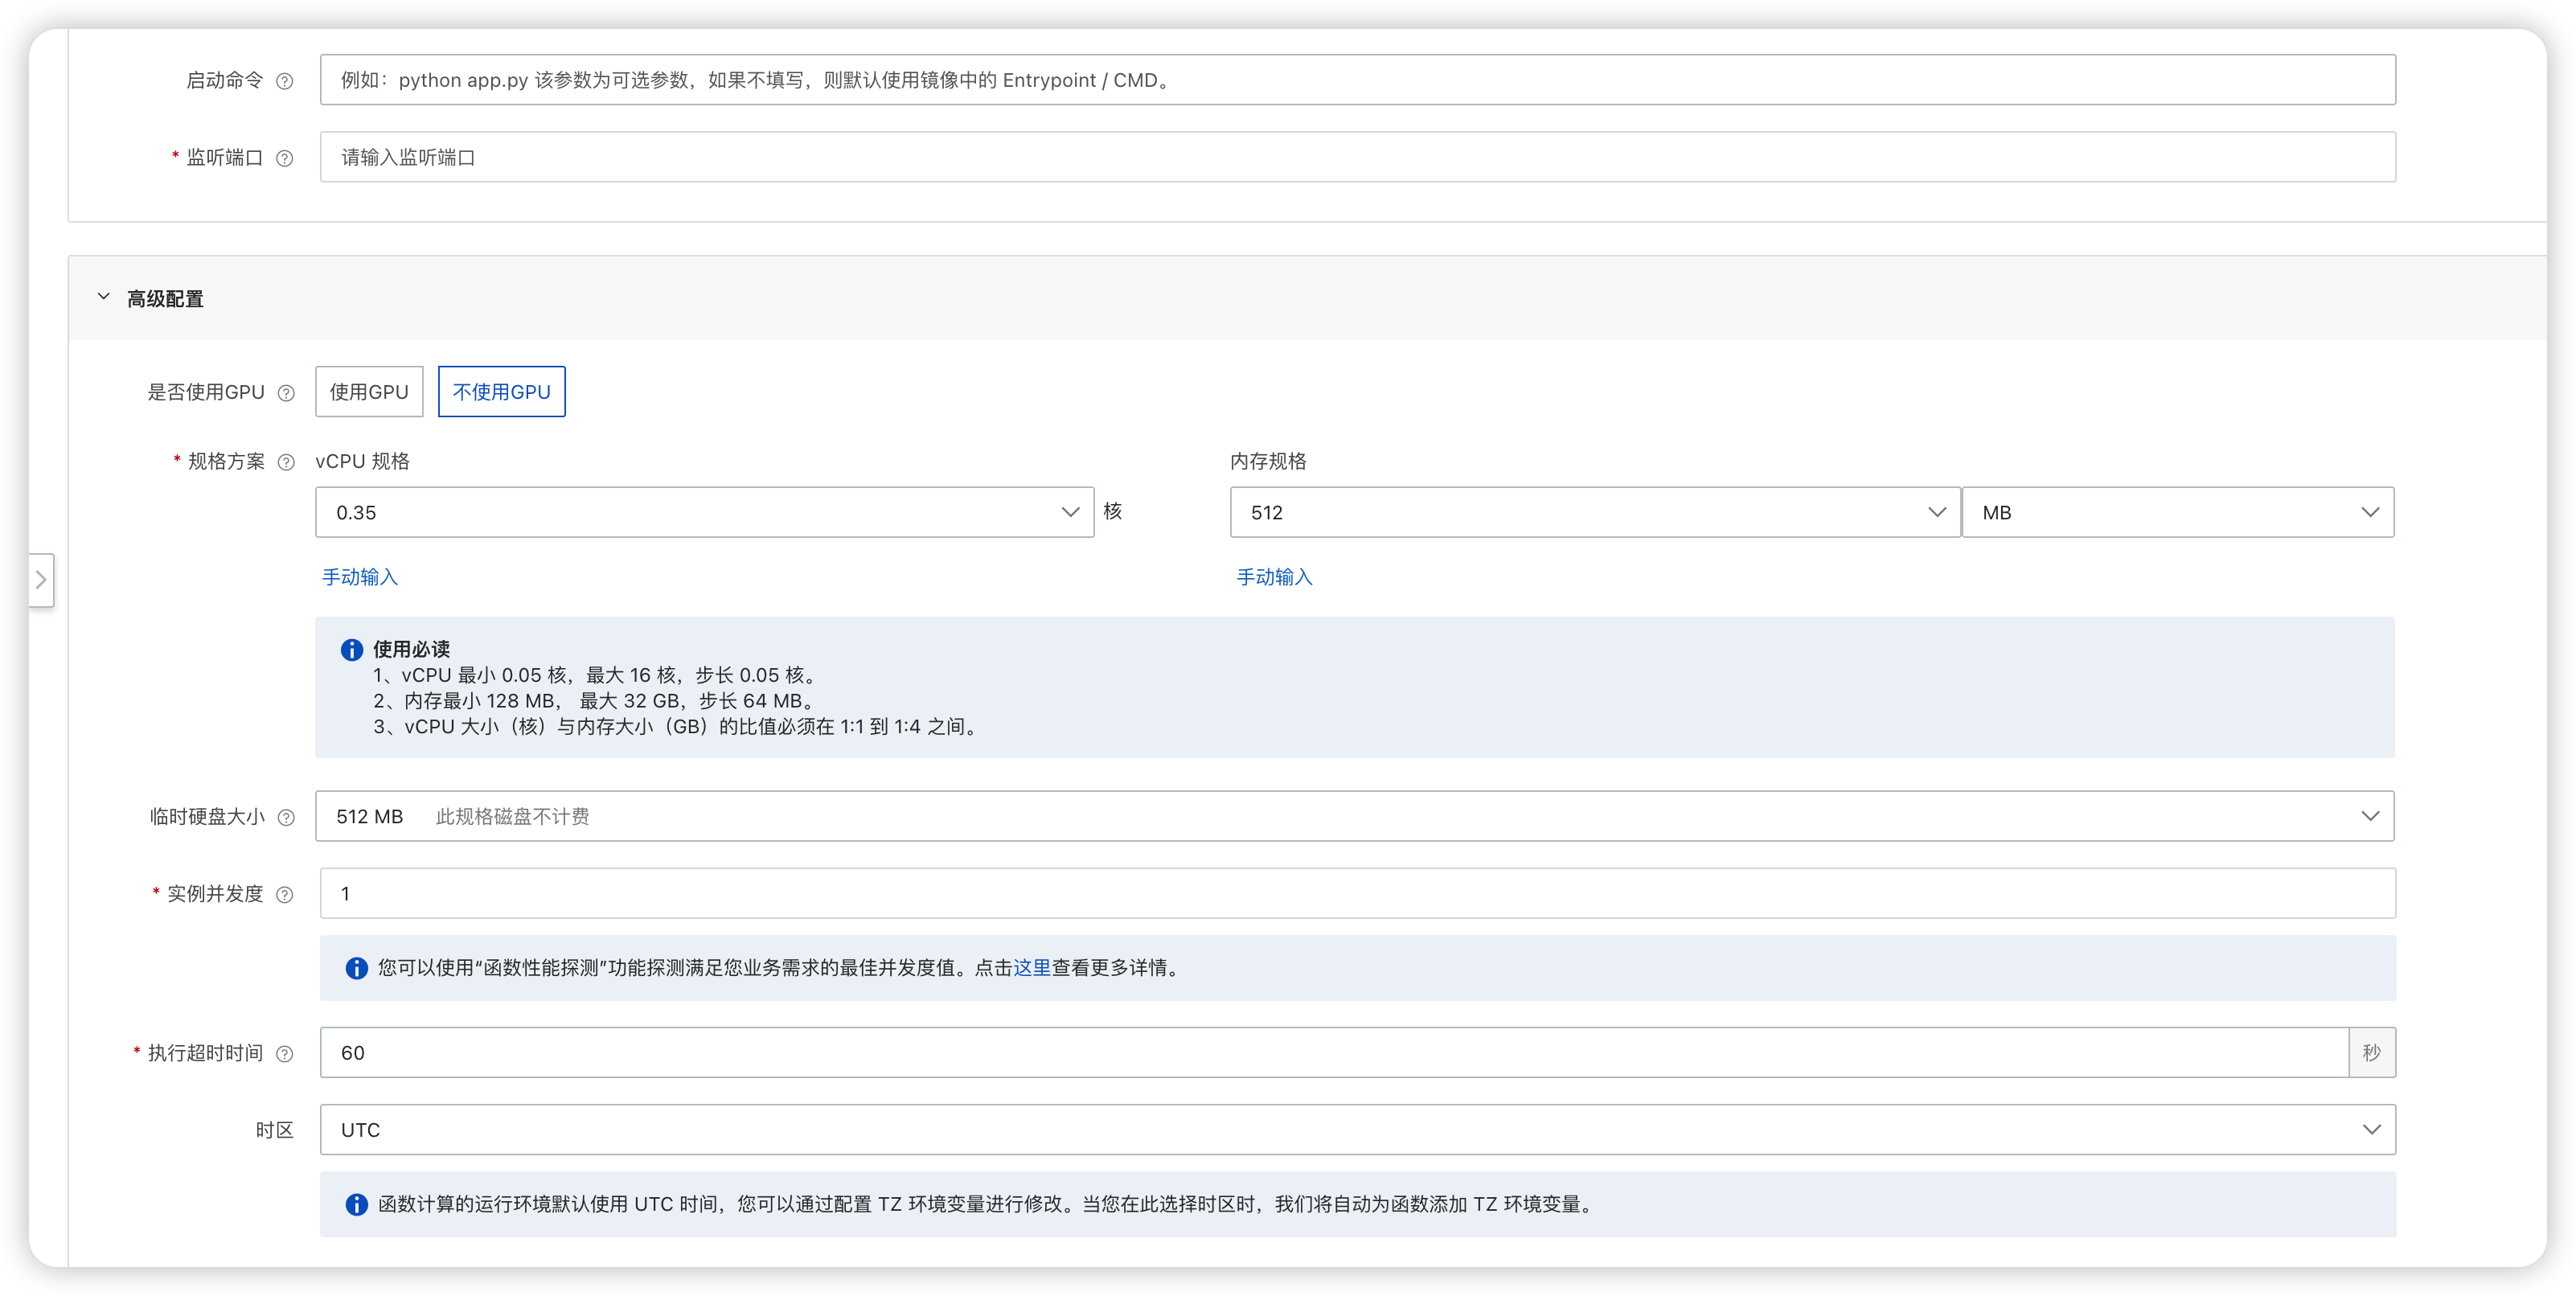Click help icon beside 实例并发度 label

tap(284, 894)
